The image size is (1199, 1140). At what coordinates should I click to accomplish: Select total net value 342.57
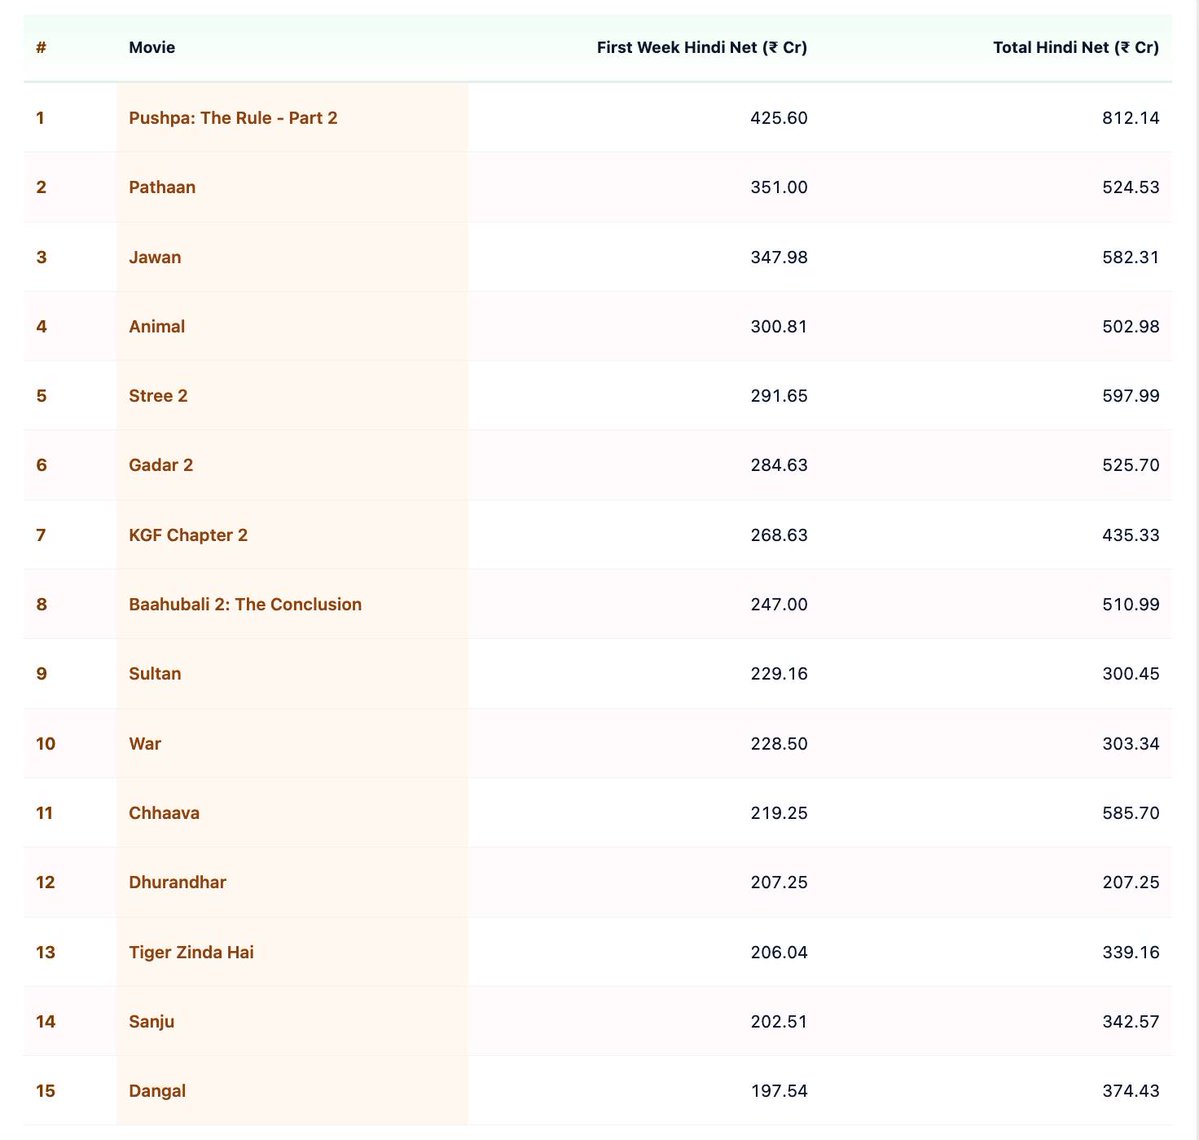click(x=1130, y=1021)
